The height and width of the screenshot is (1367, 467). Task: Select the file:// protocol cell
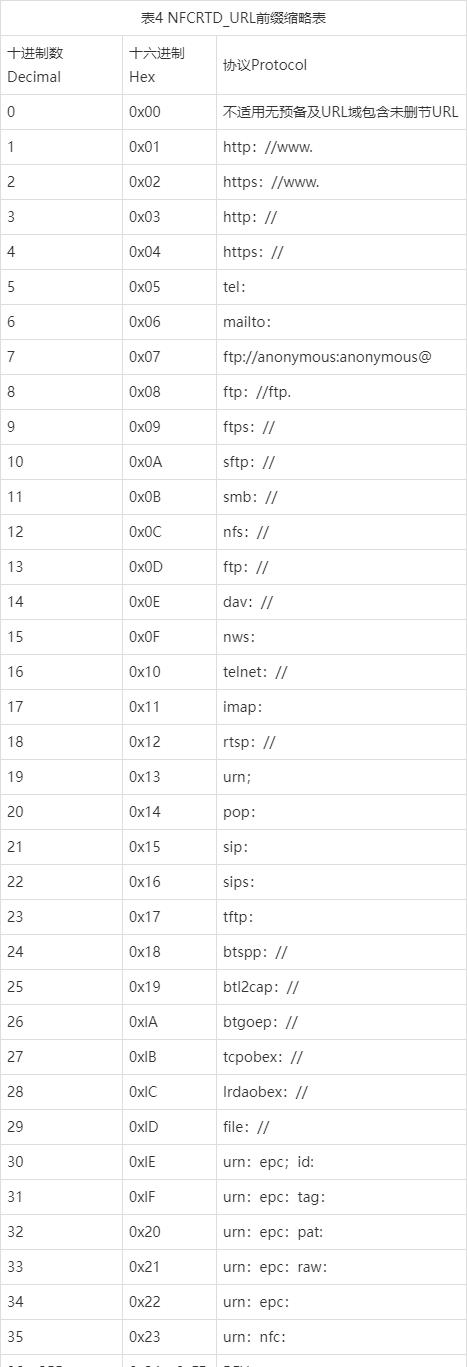point(341,1127)
